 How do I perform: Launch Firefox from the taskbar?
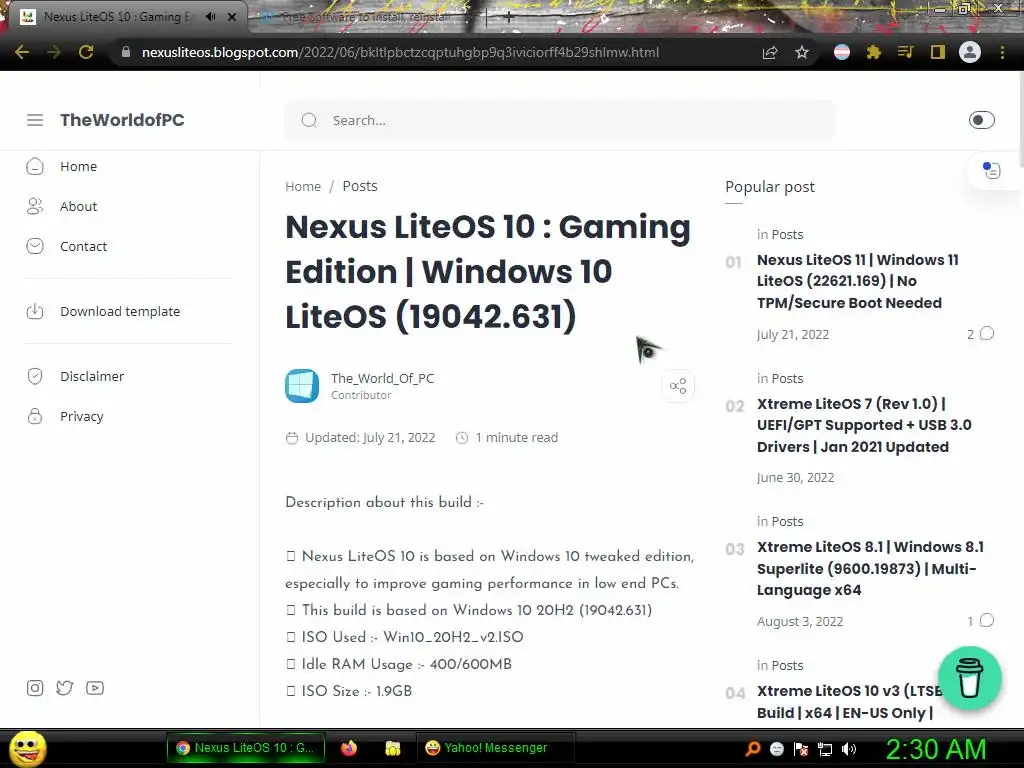[x=349, y=748]
